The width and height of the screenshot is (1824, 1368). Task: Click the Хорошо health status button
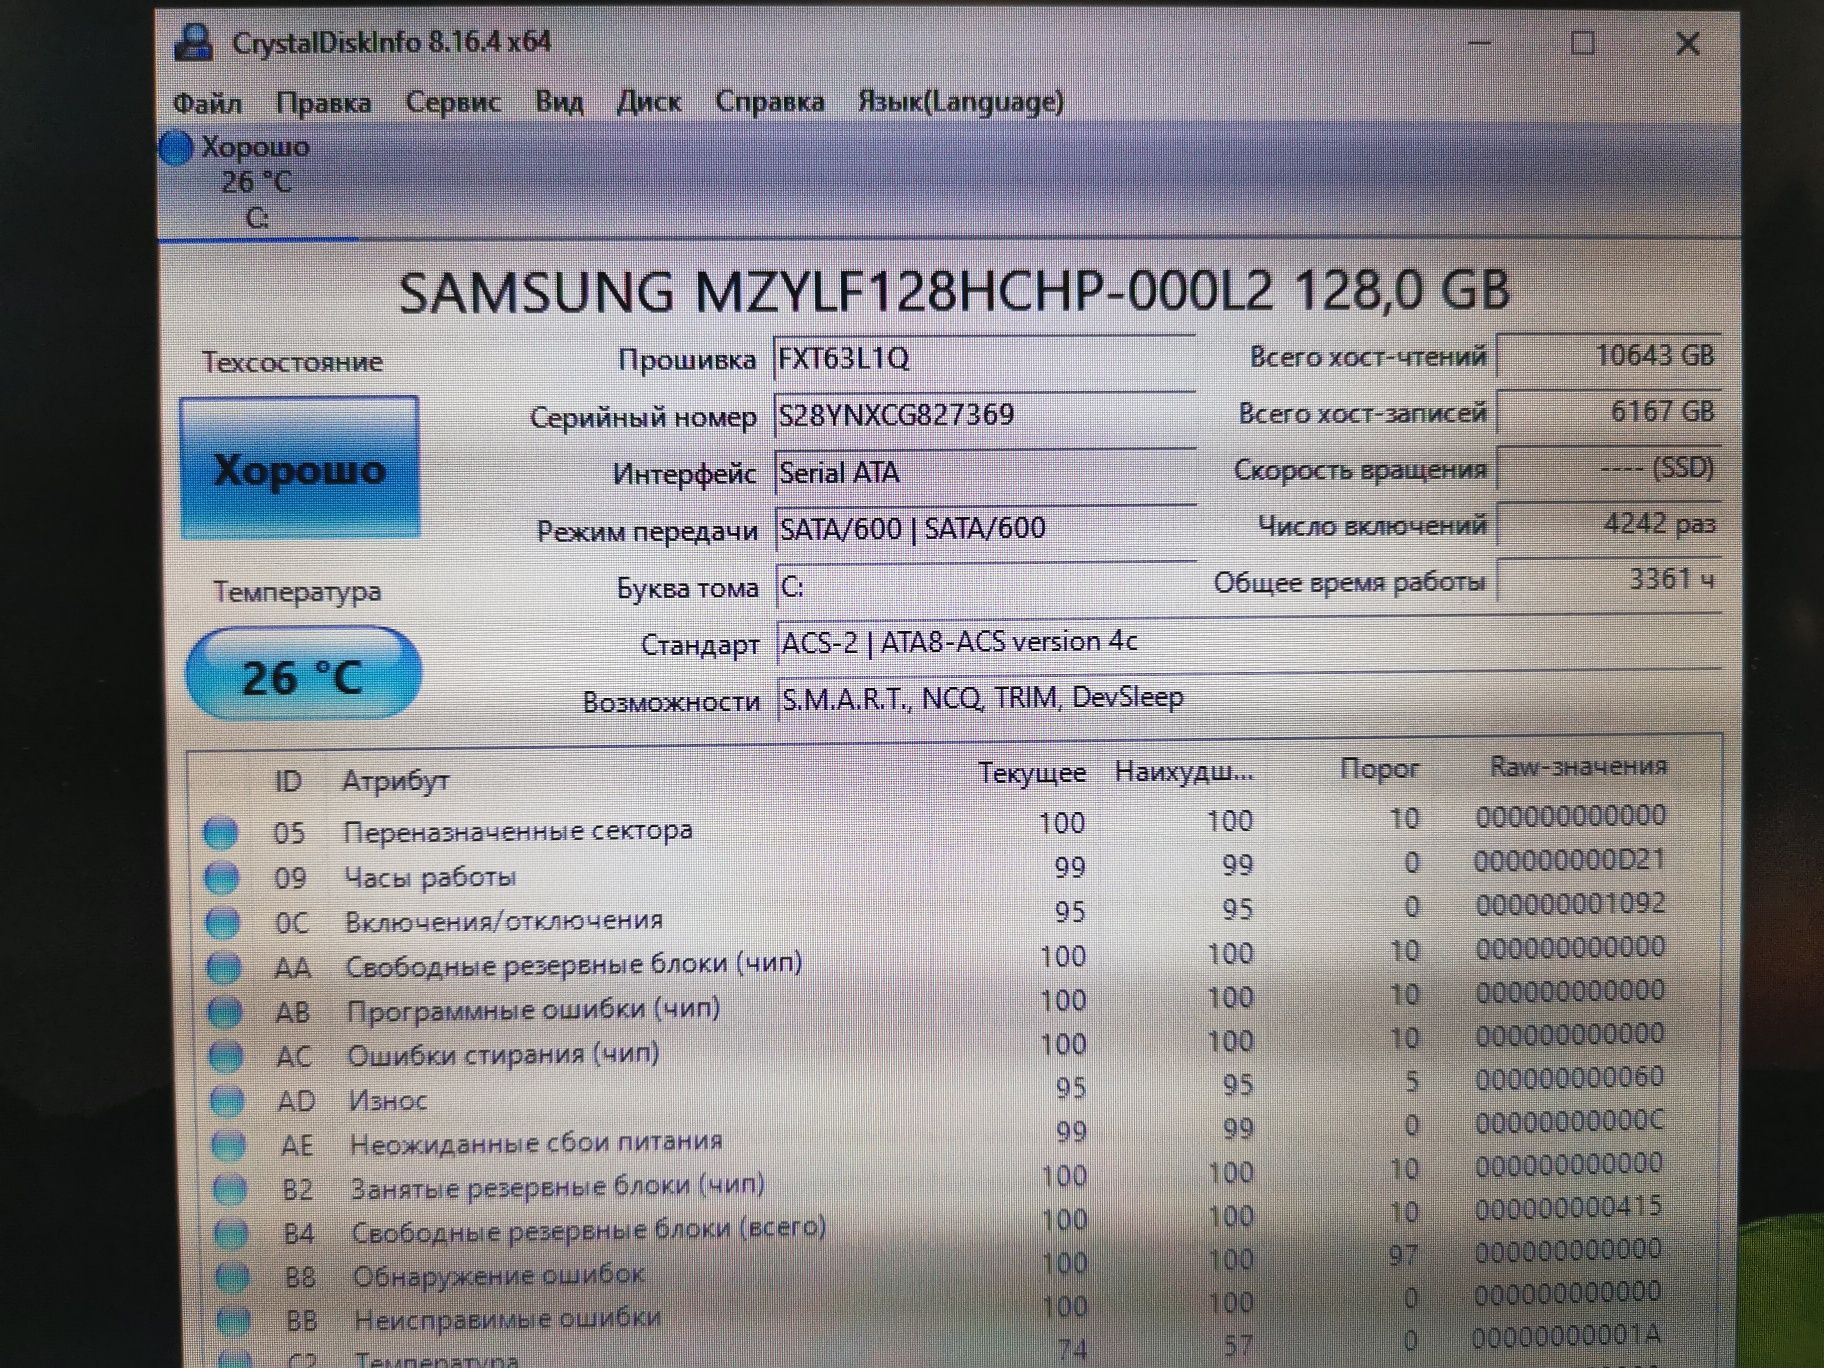click(x=300, y=468)
